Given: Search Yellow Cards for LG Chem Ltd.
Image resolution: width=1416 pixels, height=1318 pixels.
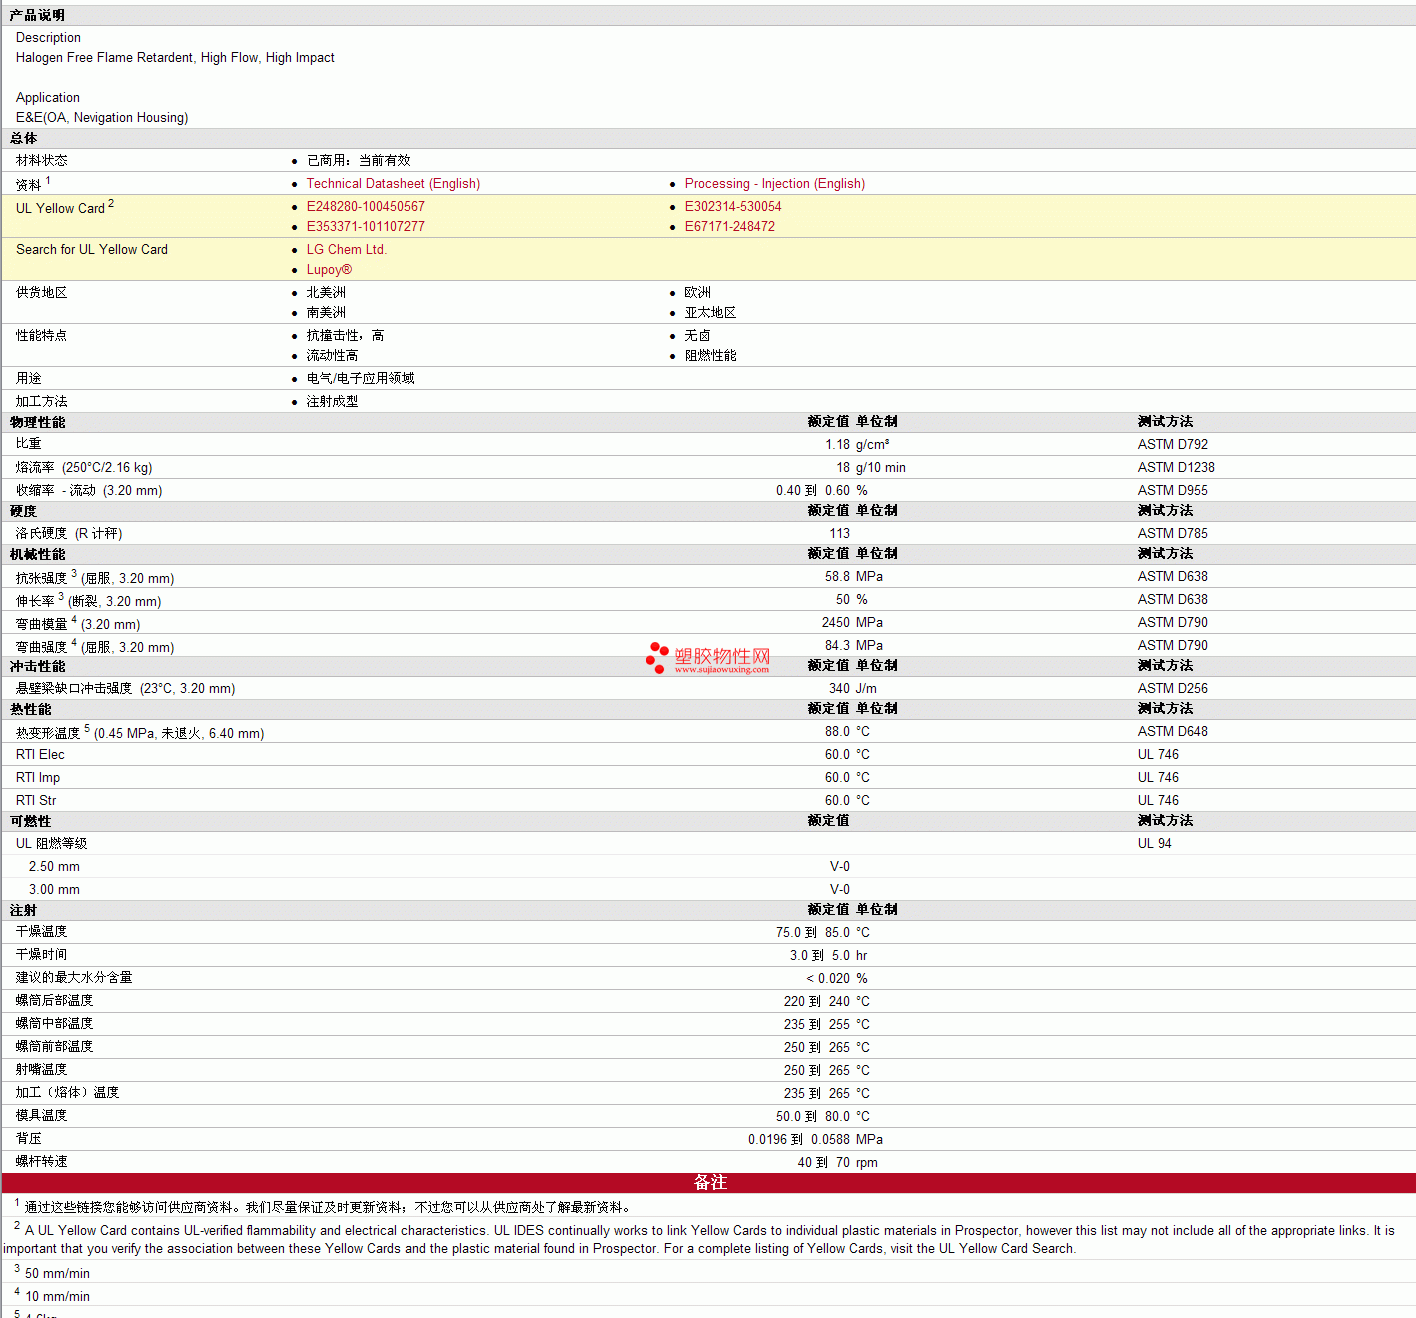Looking at the screenshot, I should pos(347,250).
